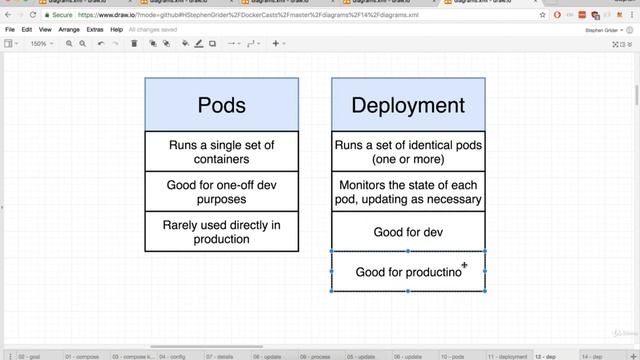The image size is (640, 360).
Task: Click the All changes saved status
Action: coord(153,30)
